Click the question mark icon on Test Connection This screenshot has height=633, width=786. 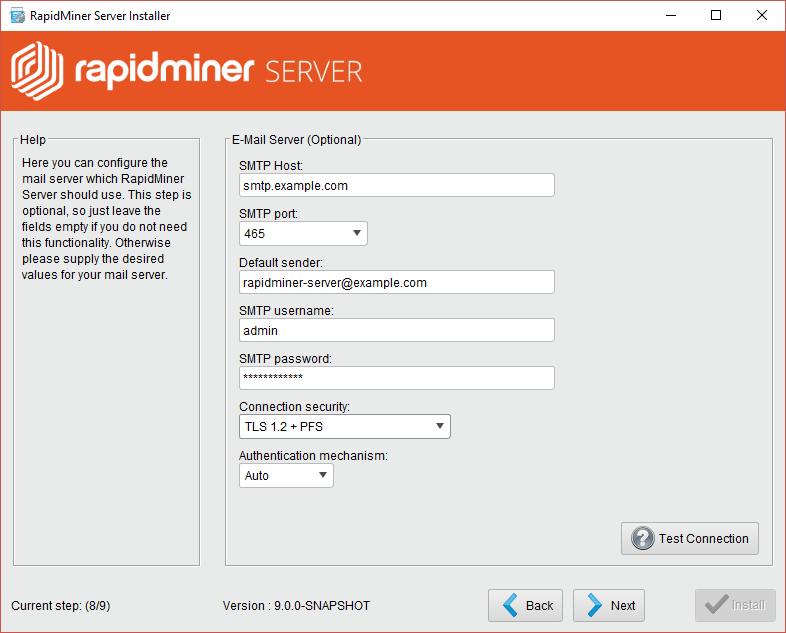(x=642, y=539)
